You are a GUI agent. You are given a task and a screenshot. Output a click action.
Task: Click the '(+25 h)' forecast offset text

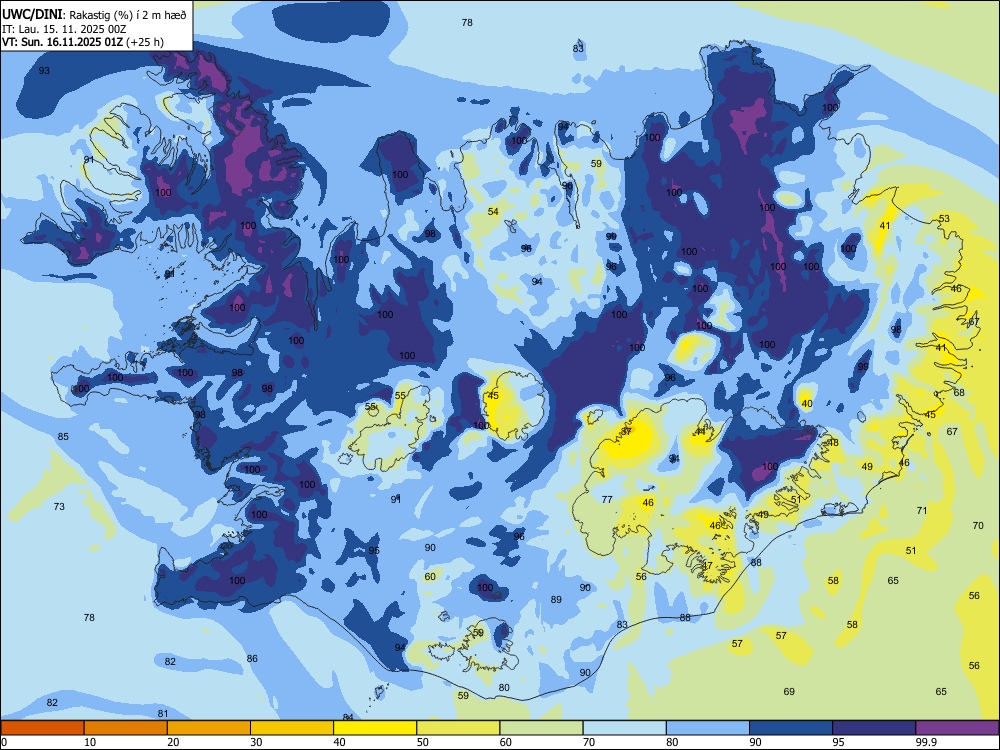145,42
